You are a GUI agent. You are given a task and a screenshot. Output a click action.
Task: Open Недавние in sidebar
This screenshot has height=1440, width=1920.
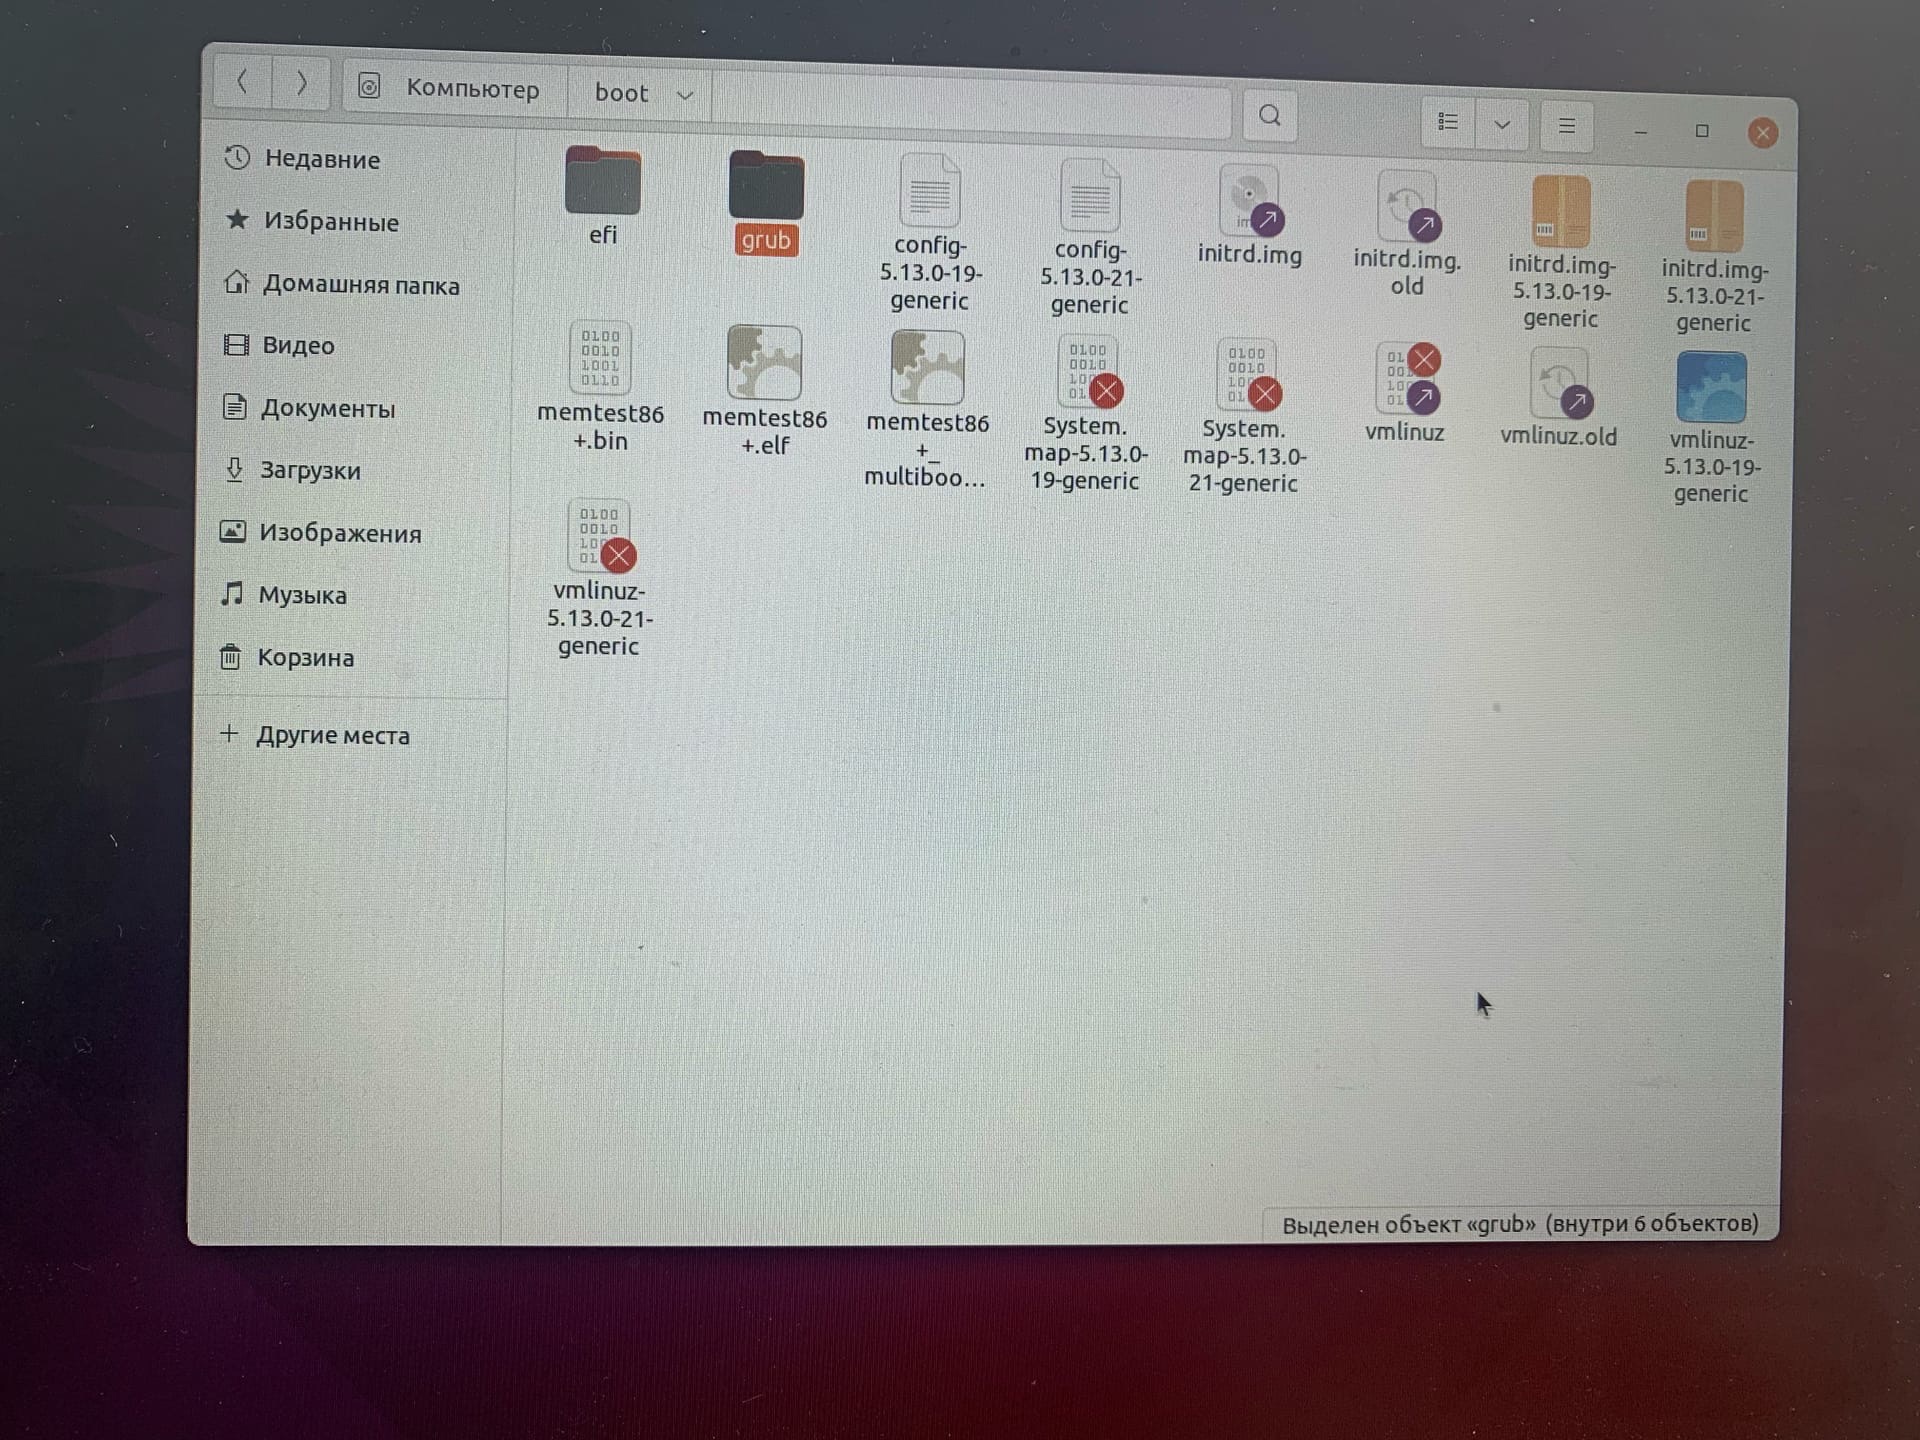(321, 159)
